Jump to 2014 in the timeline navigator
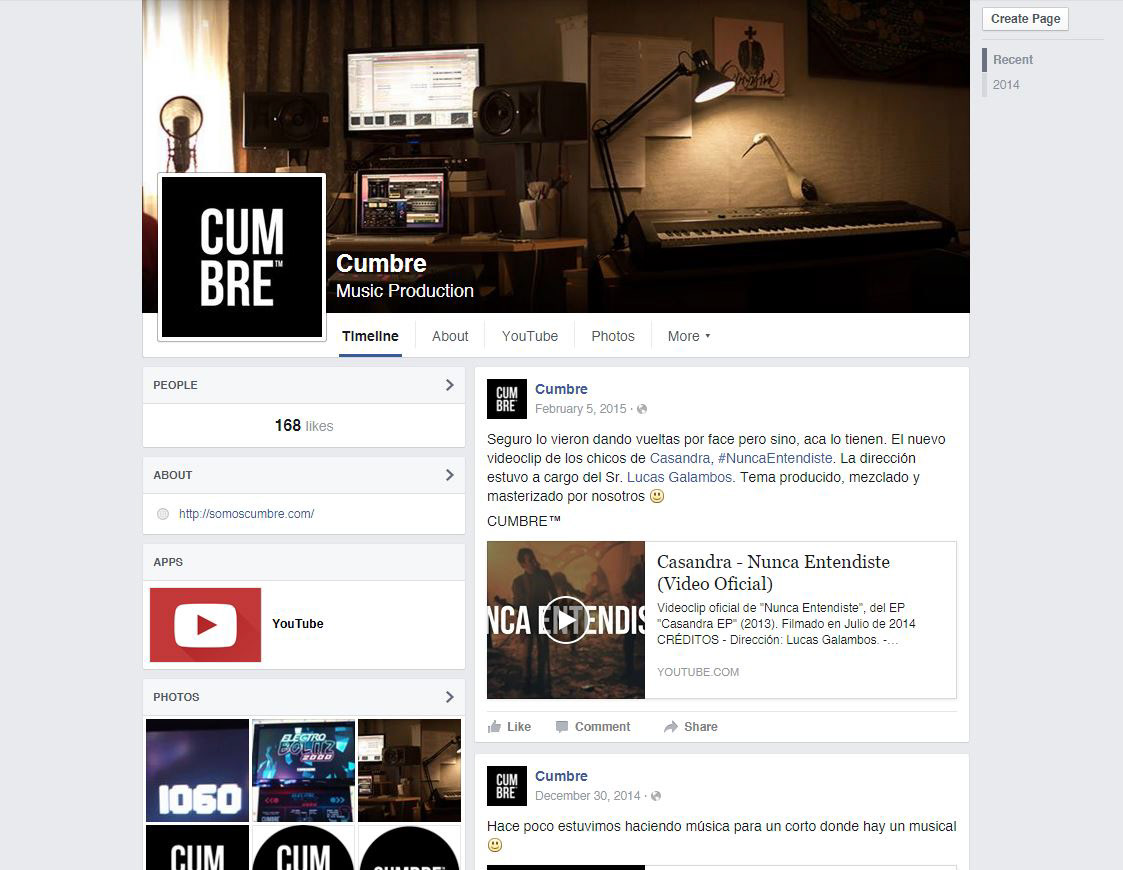 coord(1006,84)
